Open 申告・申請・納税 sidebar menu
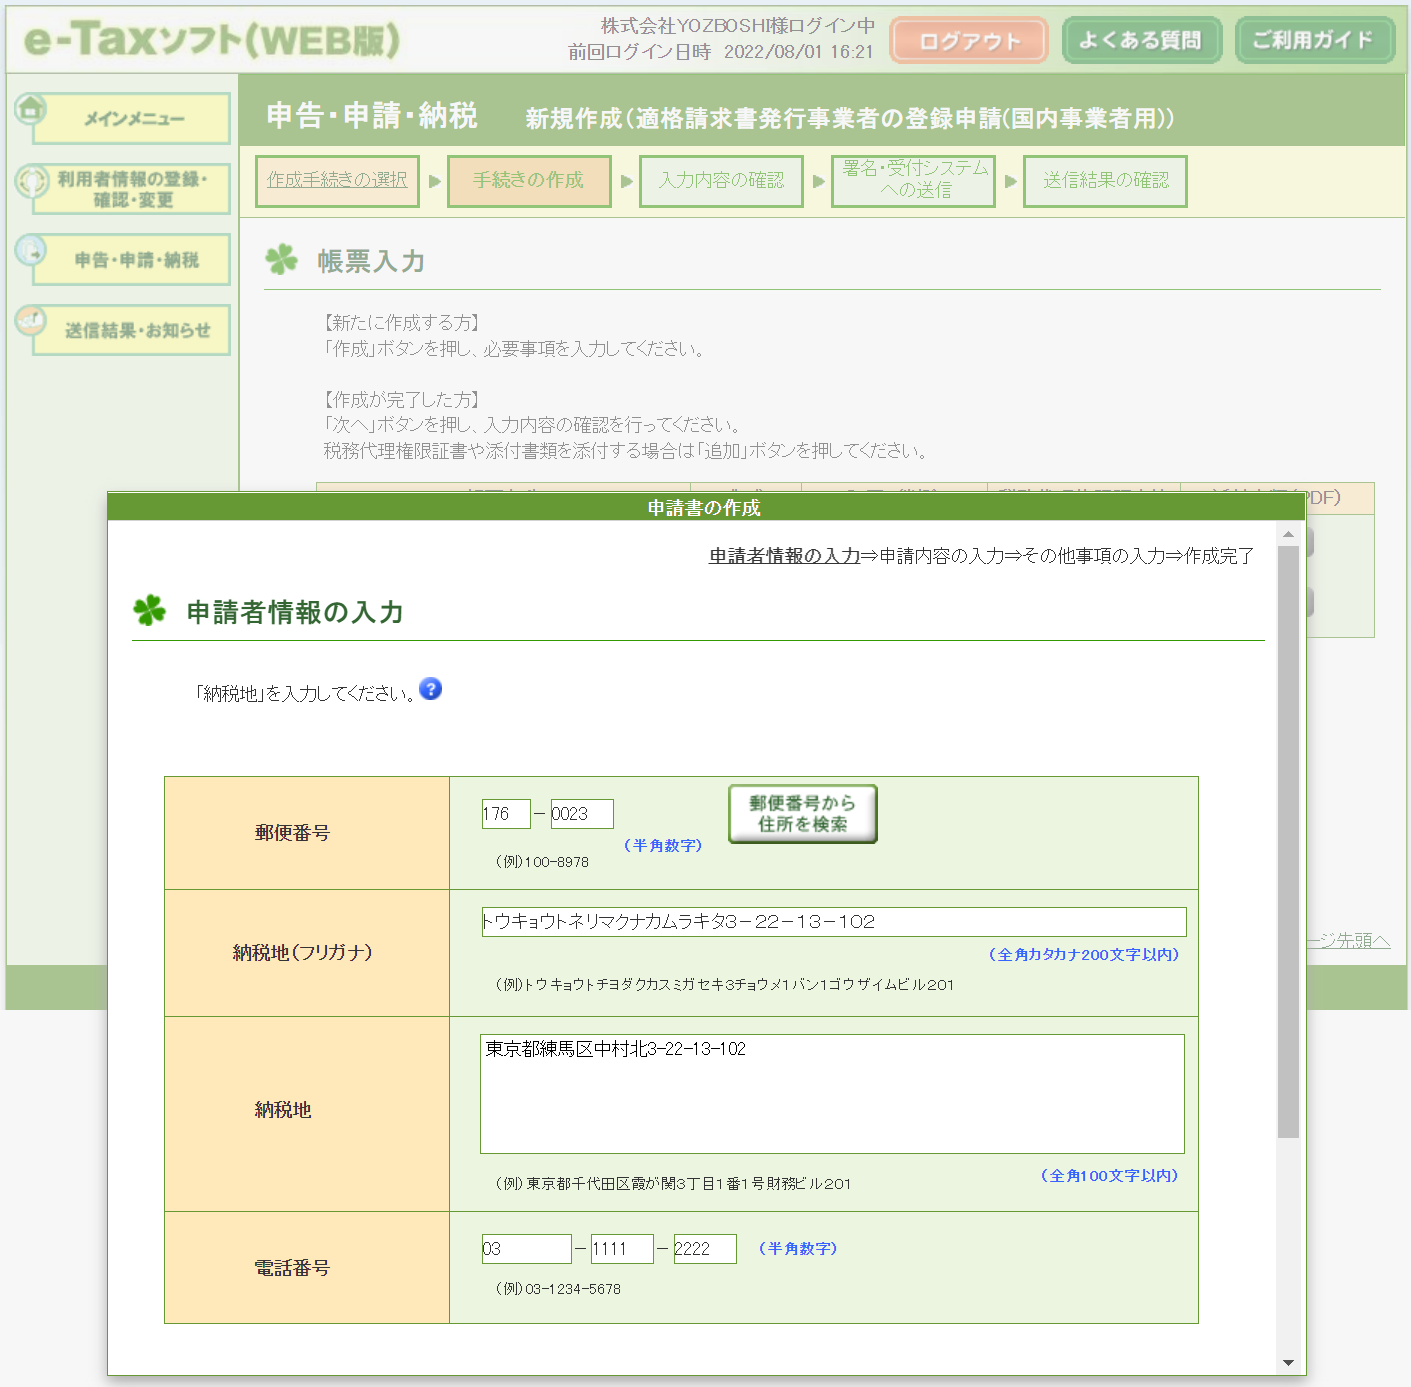Viewport: 1411px width, 1387px height. [x=132, y=260]
